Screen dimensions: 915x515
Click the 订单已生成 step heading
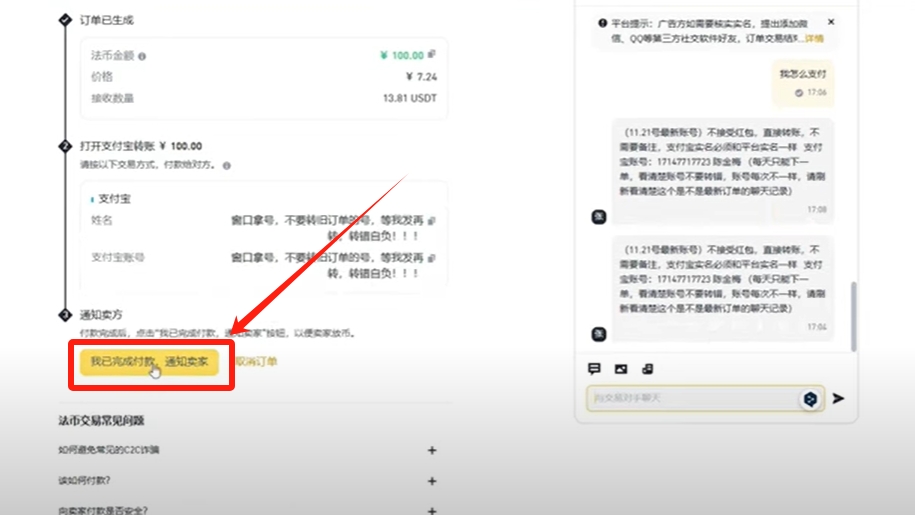(107, 20)
